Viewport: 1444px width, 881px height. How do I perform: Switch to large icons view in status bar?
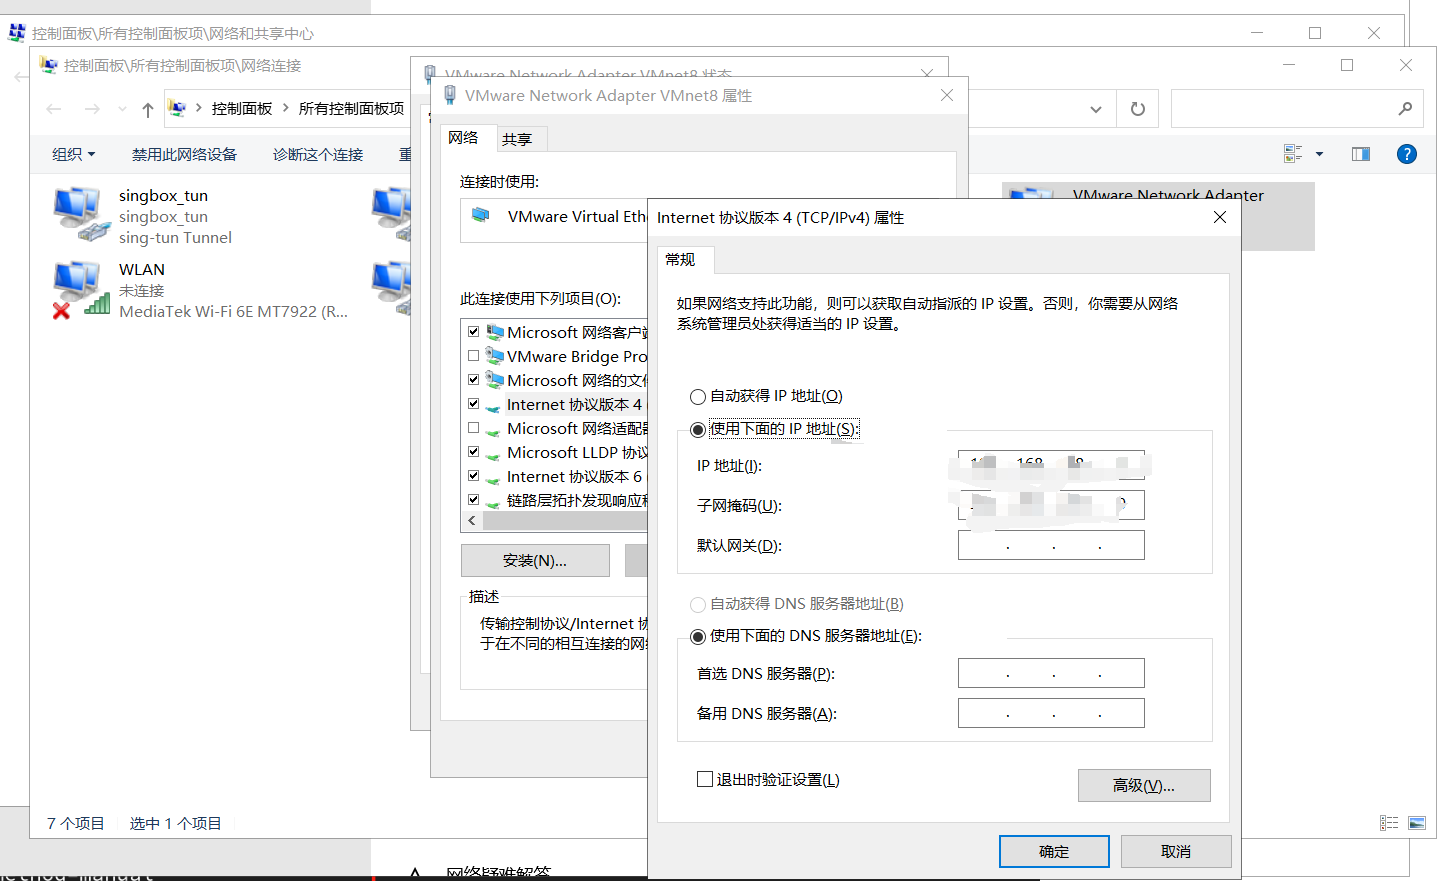coord(1417,823)
